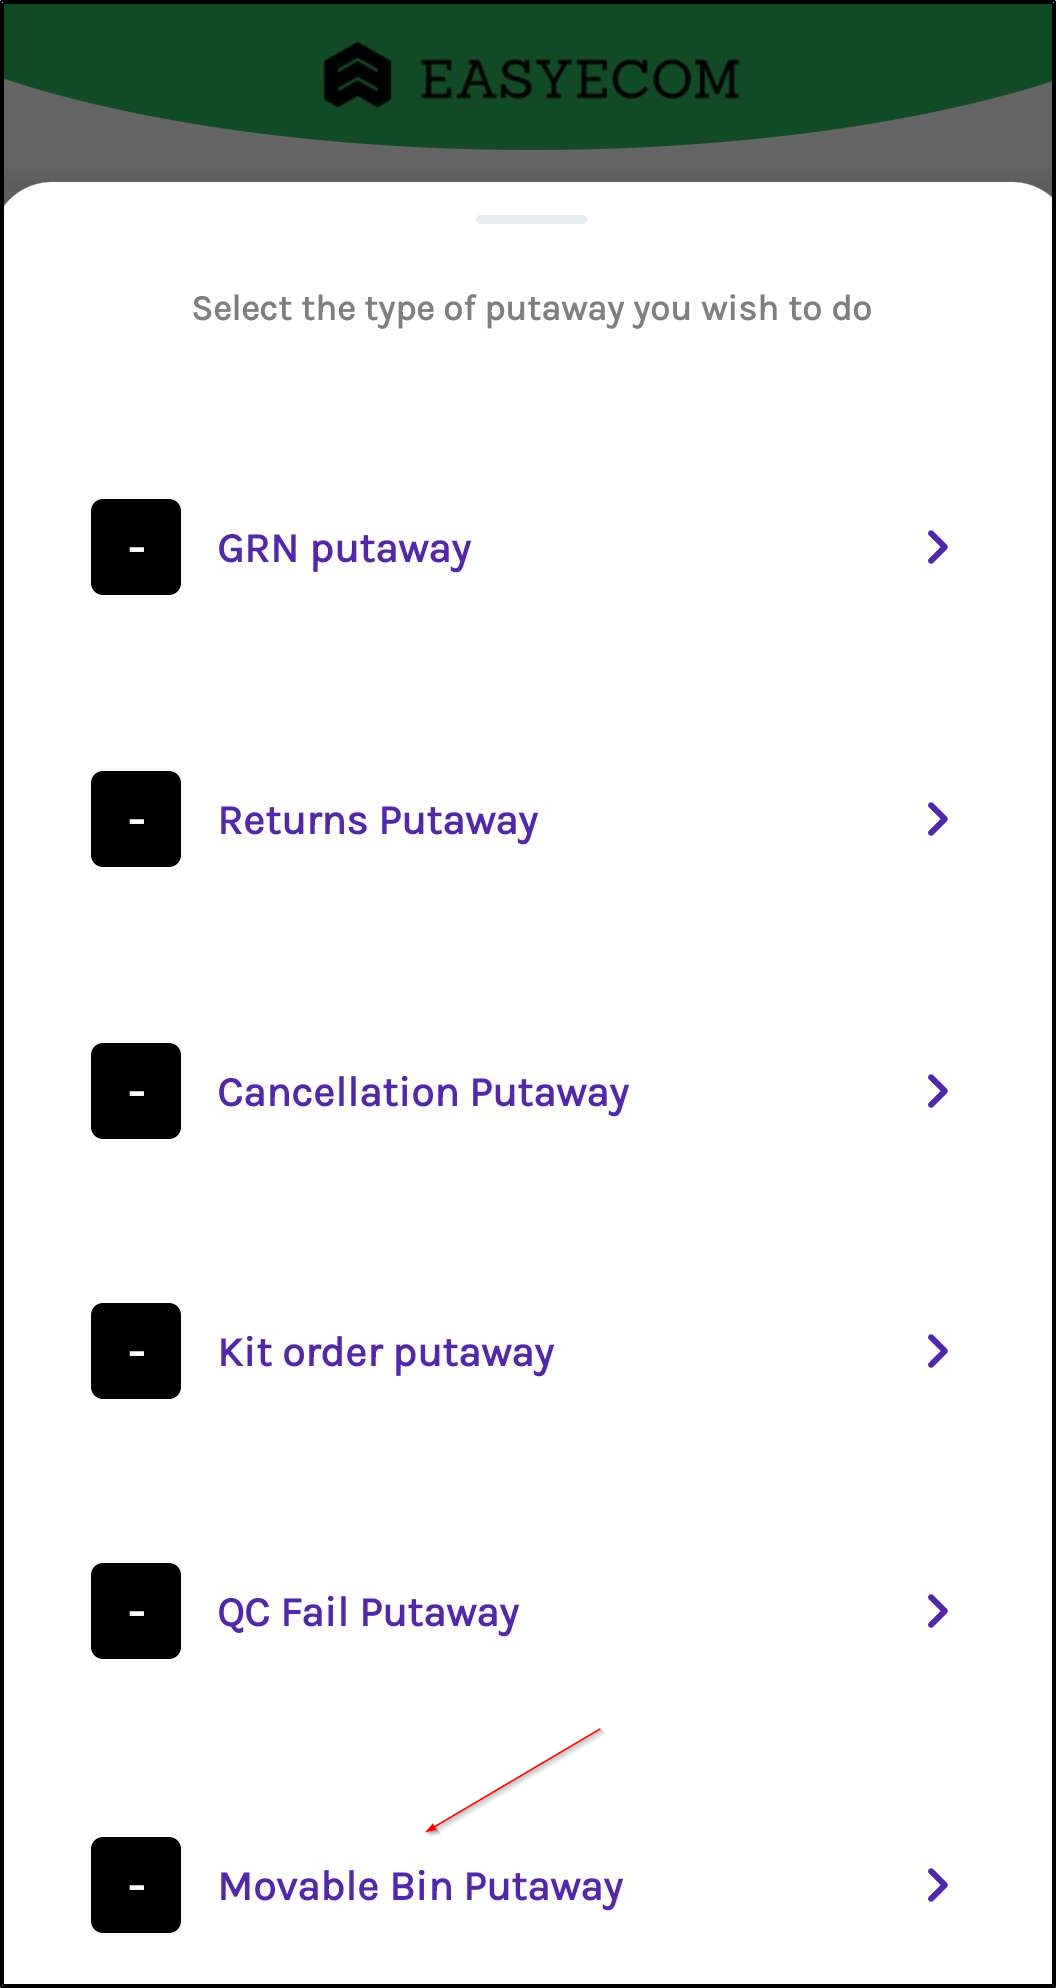Click the black icon beside Movable Bin Putaway
1056x1988 pixels.
coord(136,1885)
